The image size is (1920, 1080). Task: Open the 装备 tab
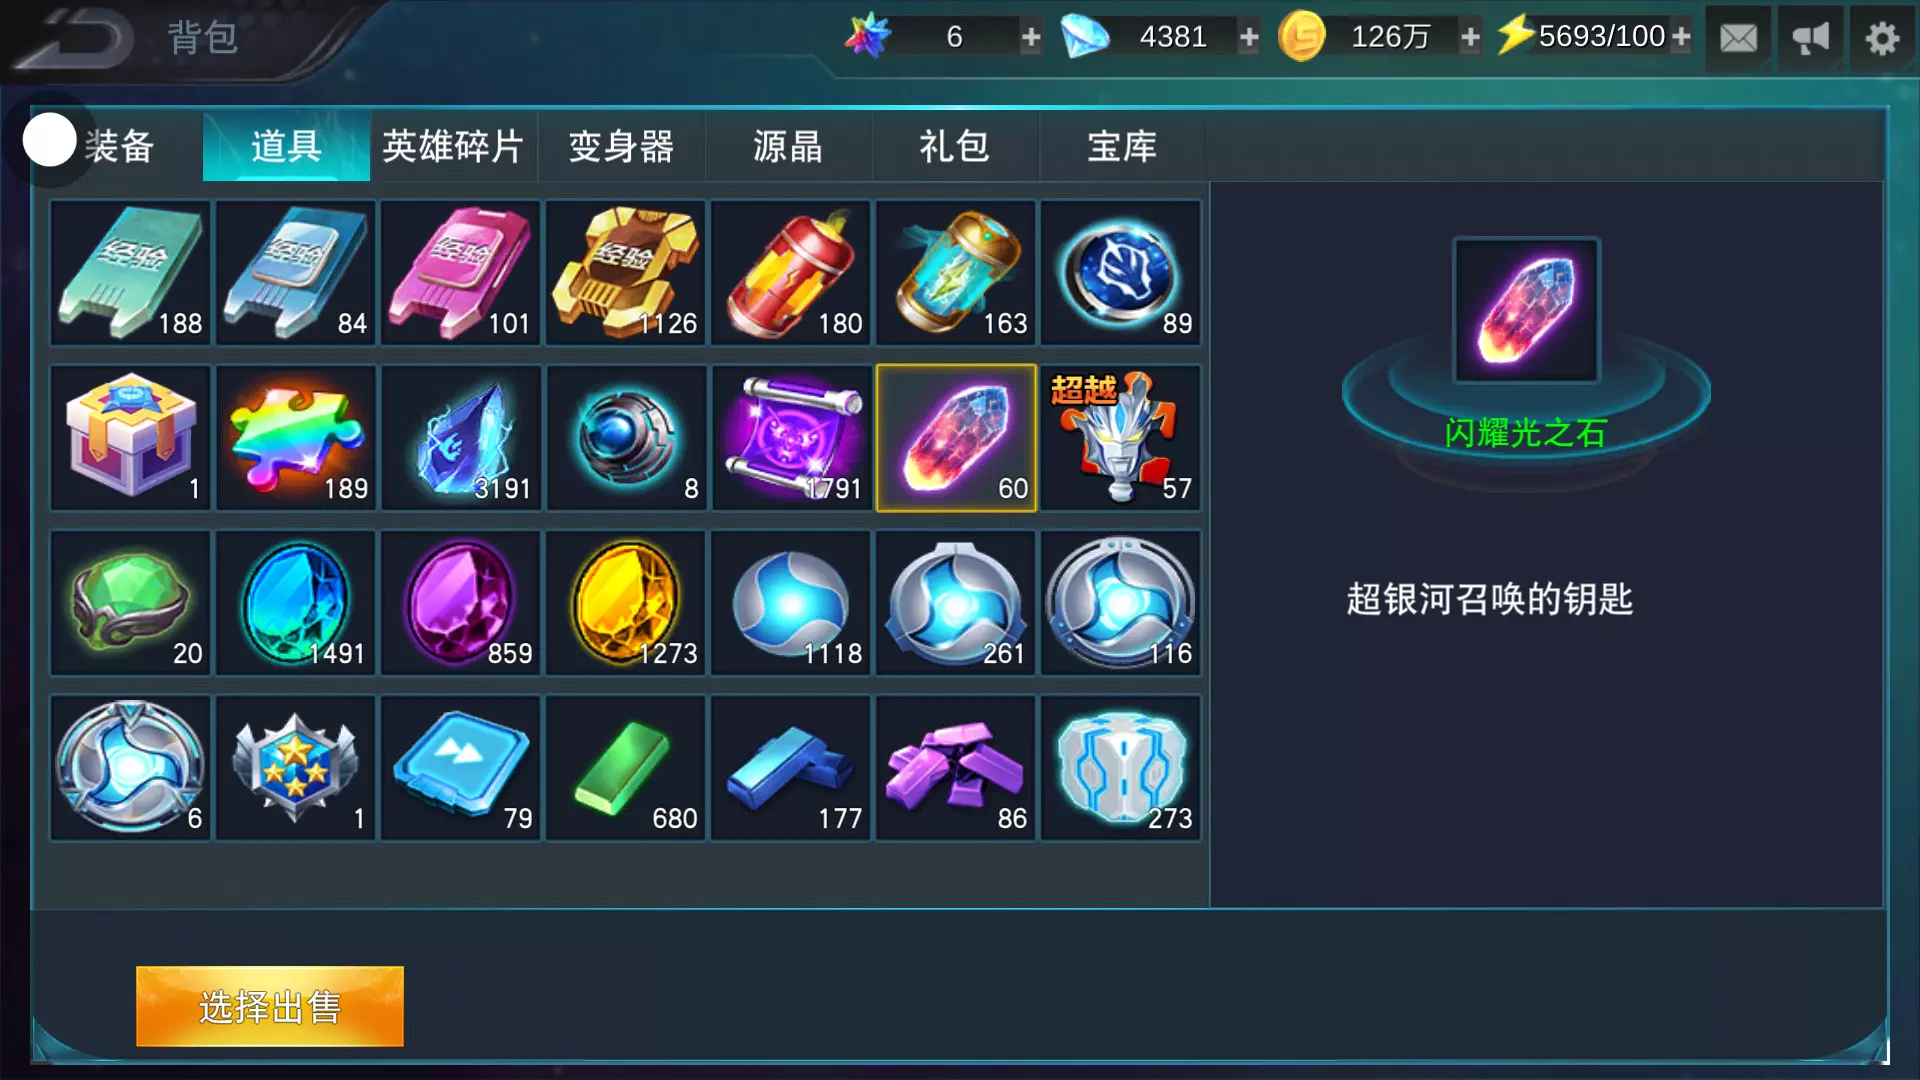pyautogui.click(x=119, y=147)
